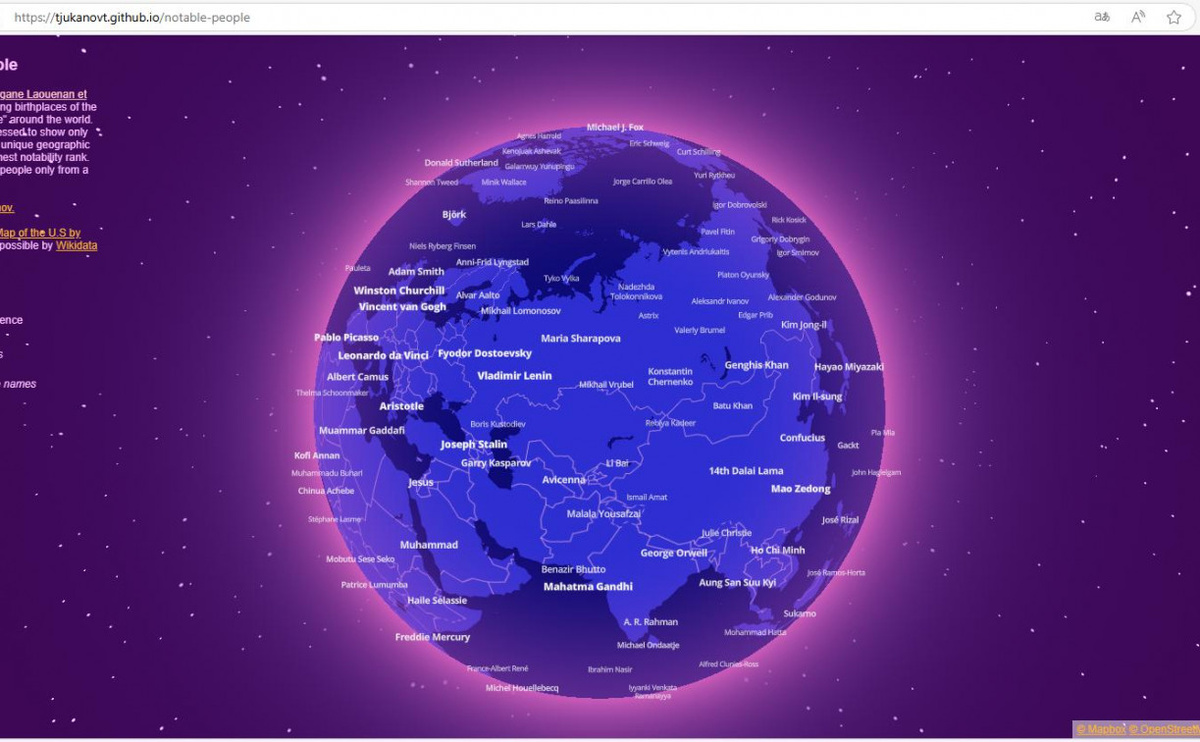Click the Mobutu Sese Seko label
Image resolution: width=1200 pixels, height=742 pixels.
click(360, 559)
